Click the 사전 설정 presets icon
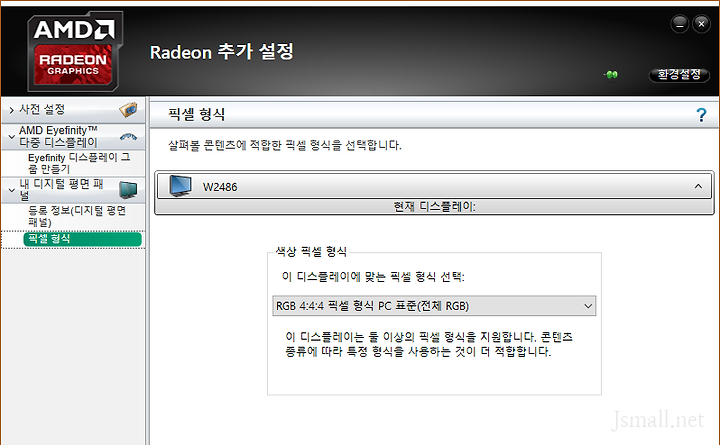The height and width of the screenshot is (445, 720). (128, 110)
